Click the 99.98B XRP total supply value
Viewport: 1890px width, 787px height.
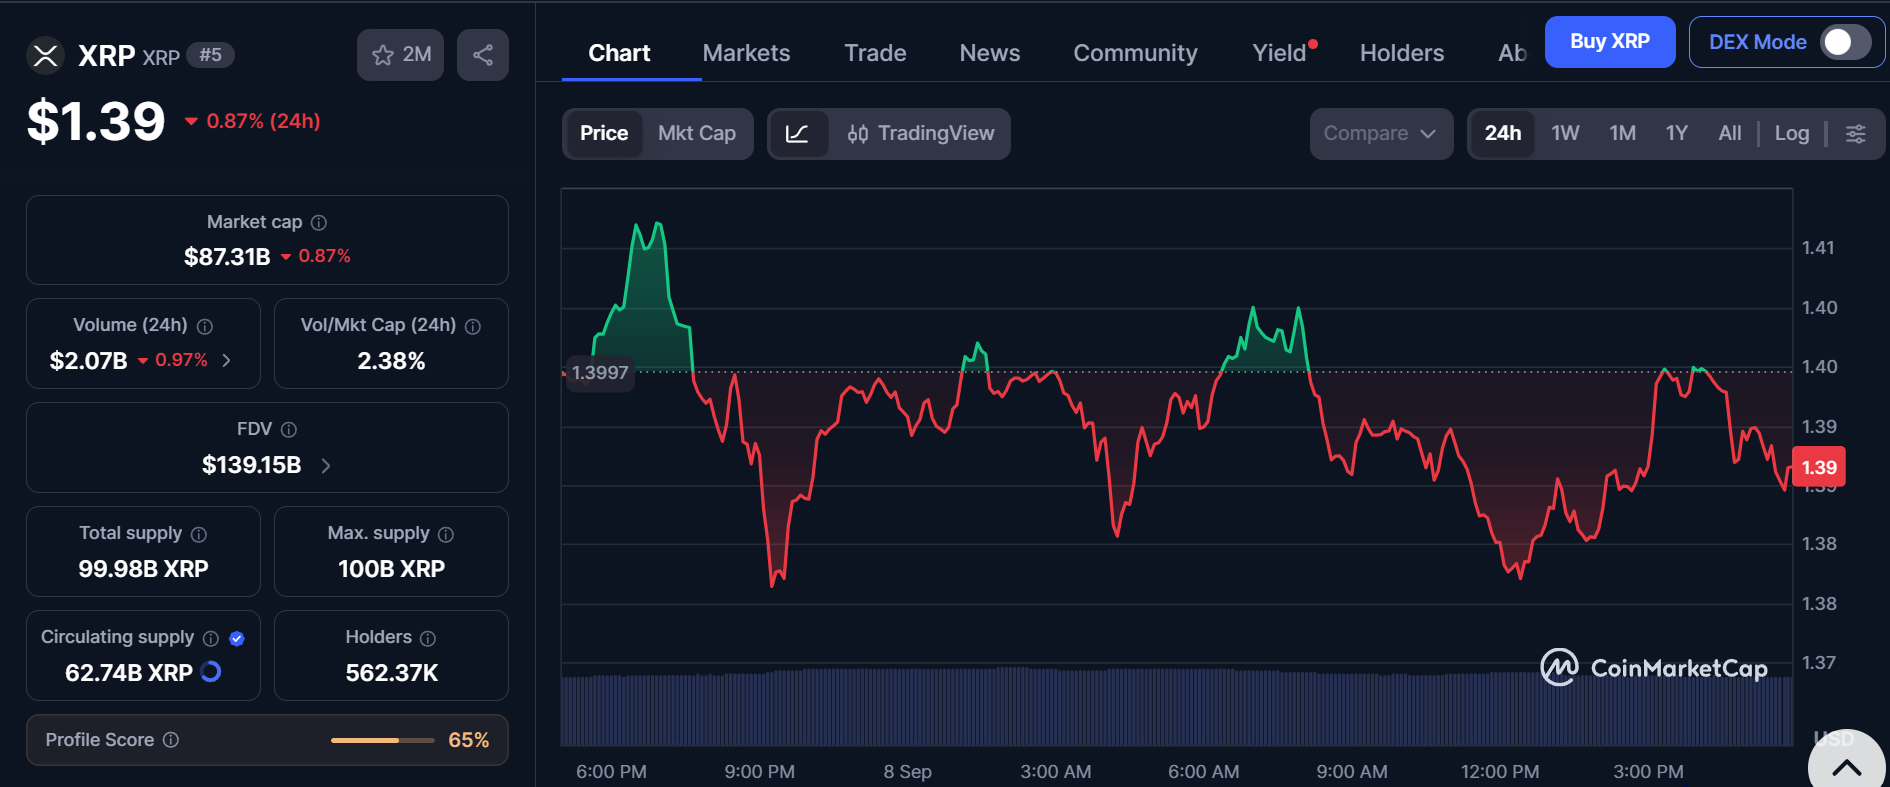coord(144,569)
